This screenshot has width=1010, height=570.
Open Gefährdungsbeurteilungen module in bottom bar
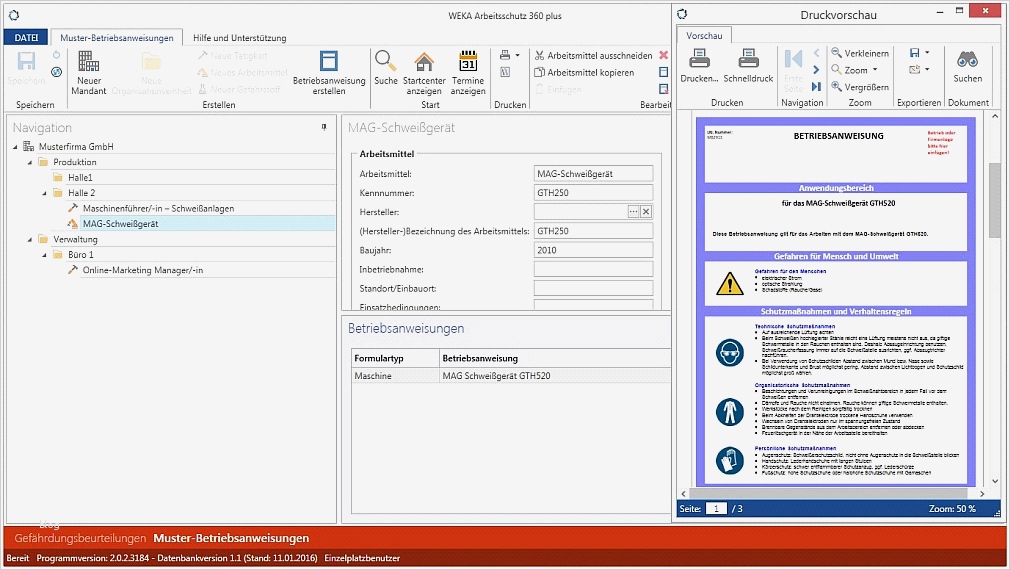point(79,539)
